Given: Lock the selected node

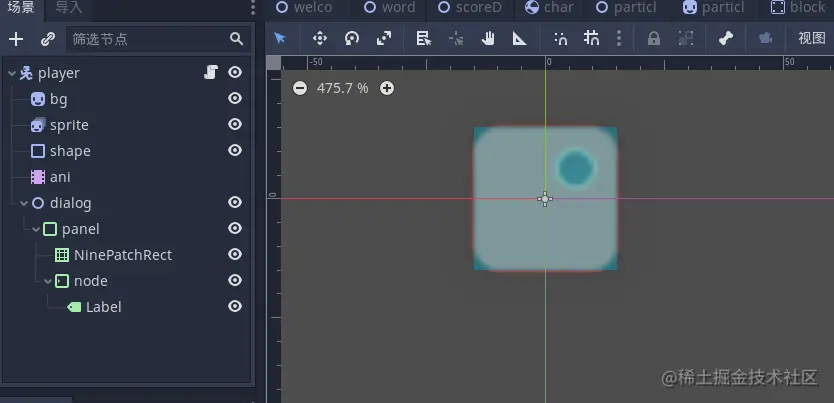Looking at the screenshot, I should (654, 38).
